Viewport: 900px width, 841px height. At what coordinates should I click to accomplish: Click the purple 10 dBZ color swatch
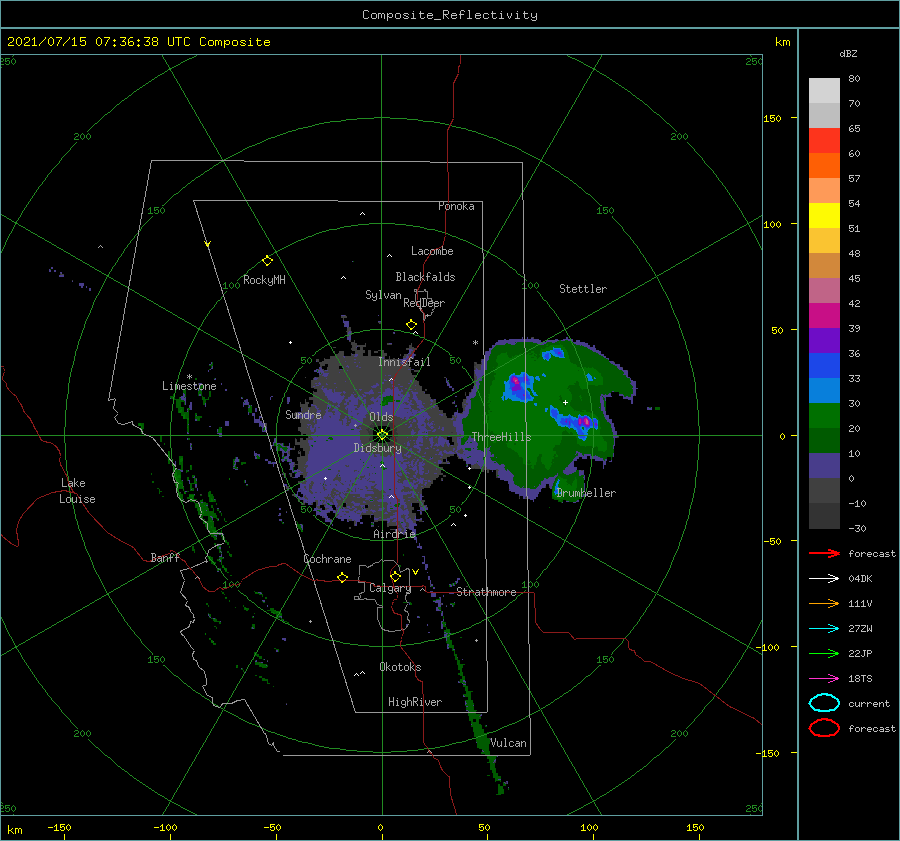click(824, 465)
